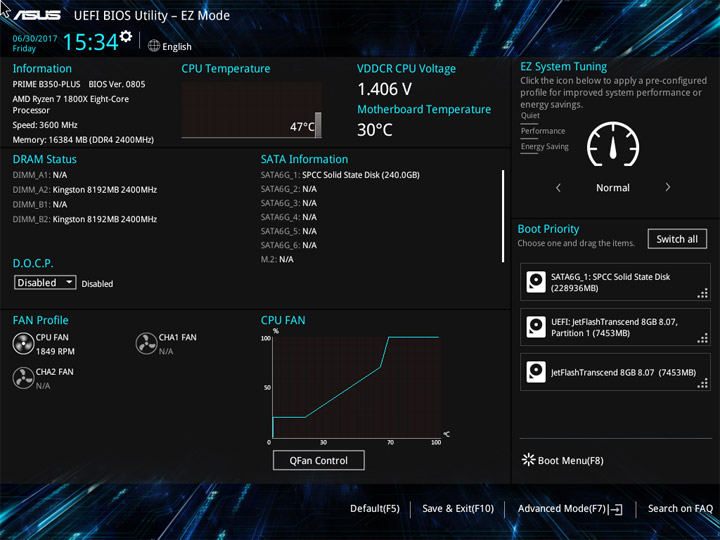Click the 1.406 V voltage value
This screenshot has width=720, height=540.
[x=384, y=89]
